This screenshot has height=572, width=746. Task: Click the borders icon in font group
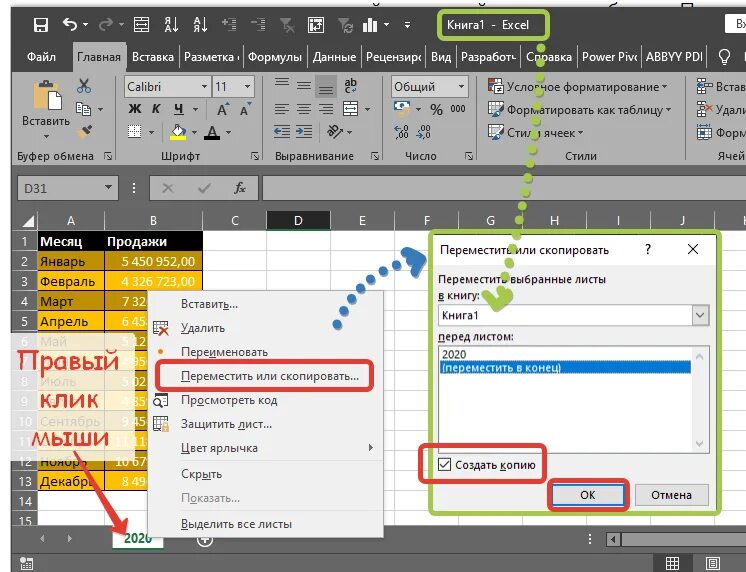pyautogui.click(x=135, y=131)
